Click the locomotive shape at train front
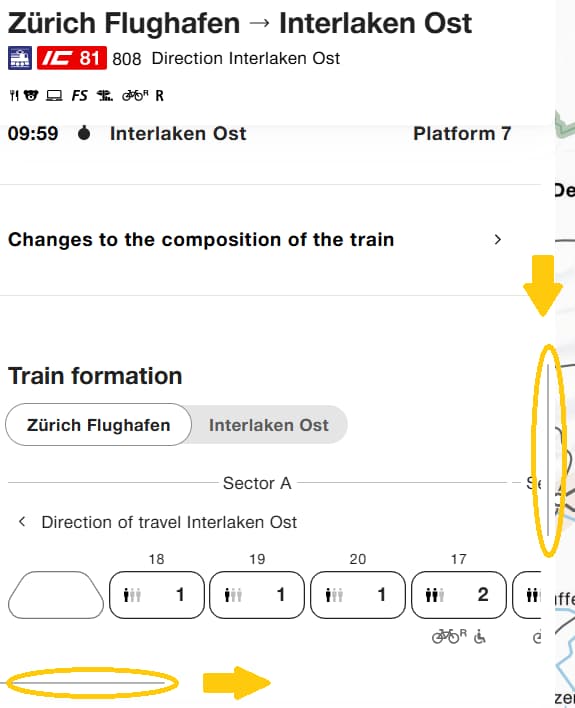 pos(56,595)
